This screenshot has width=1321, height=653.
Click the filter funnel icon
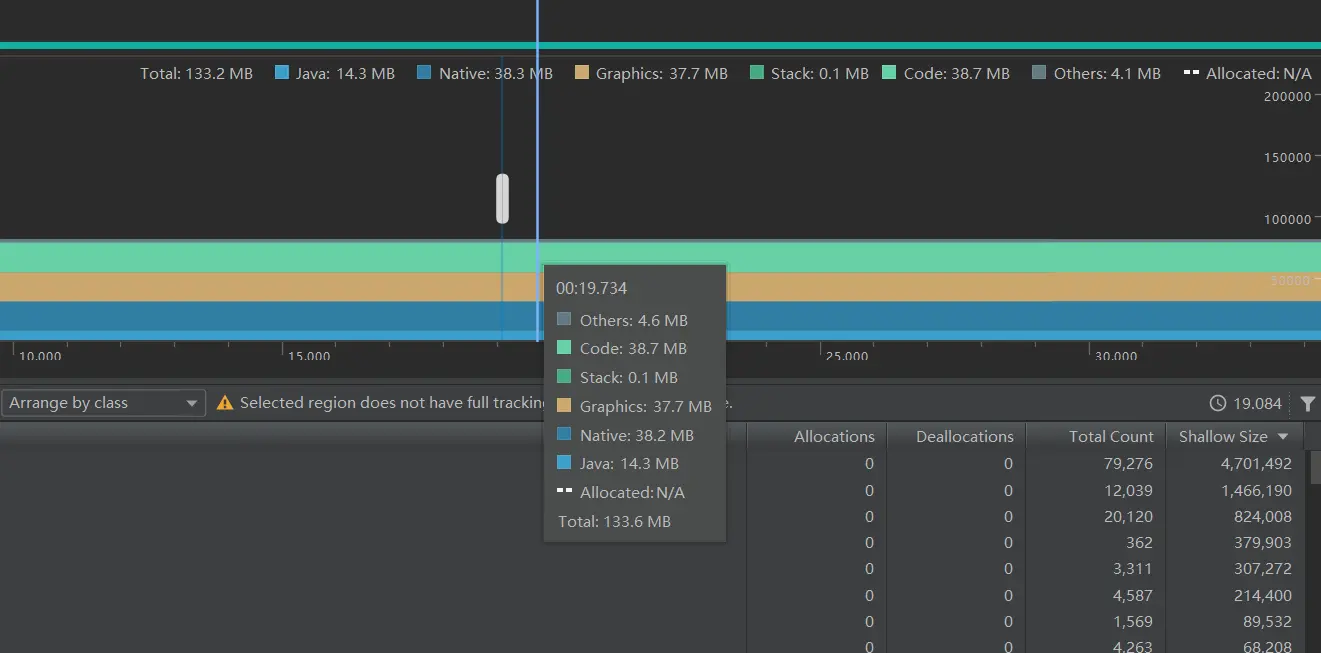(1308, 403)
